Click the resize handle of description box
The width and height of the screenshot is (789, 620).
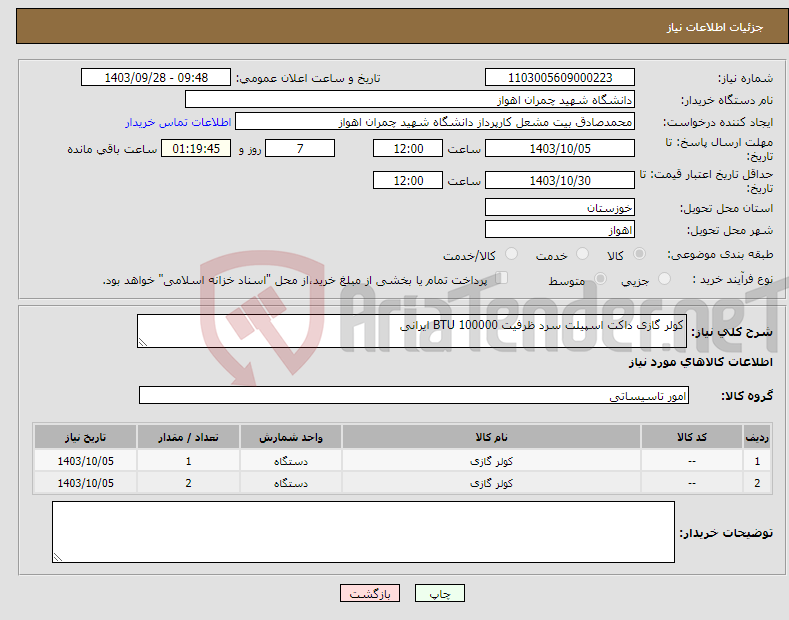click(143, 343)
